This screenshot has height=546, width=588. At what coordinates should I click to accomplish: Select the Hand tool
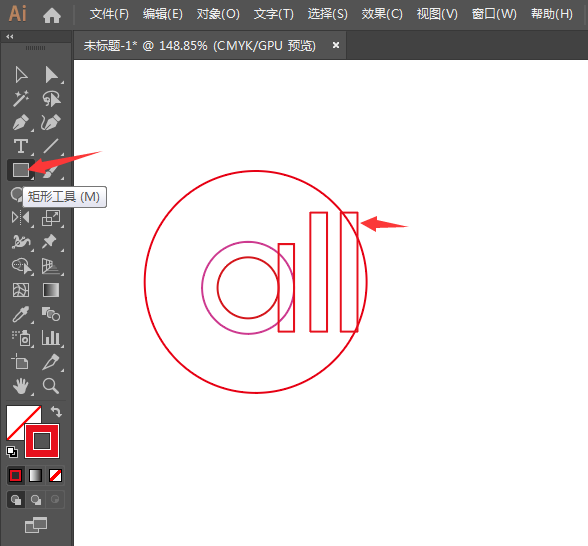pos(21,386)
